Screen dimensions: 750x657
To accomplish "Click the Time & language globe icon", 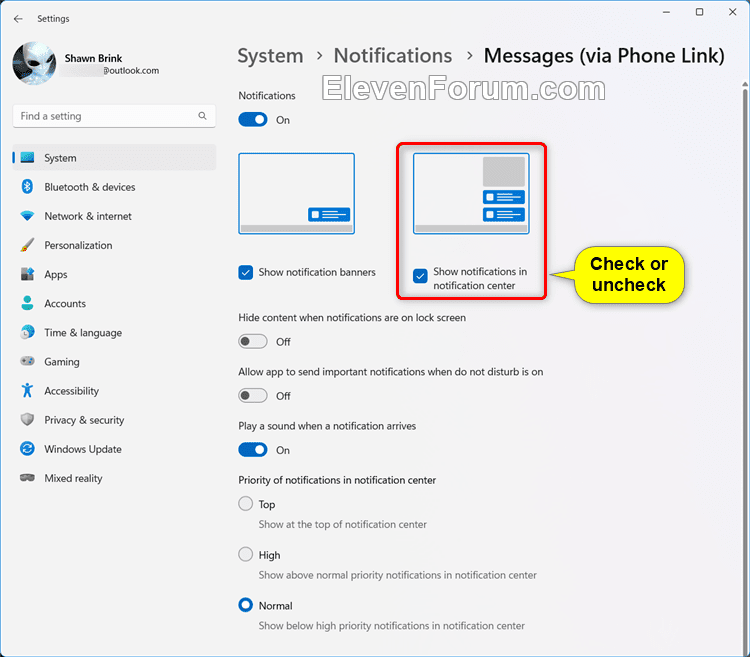I will [27, 332].
